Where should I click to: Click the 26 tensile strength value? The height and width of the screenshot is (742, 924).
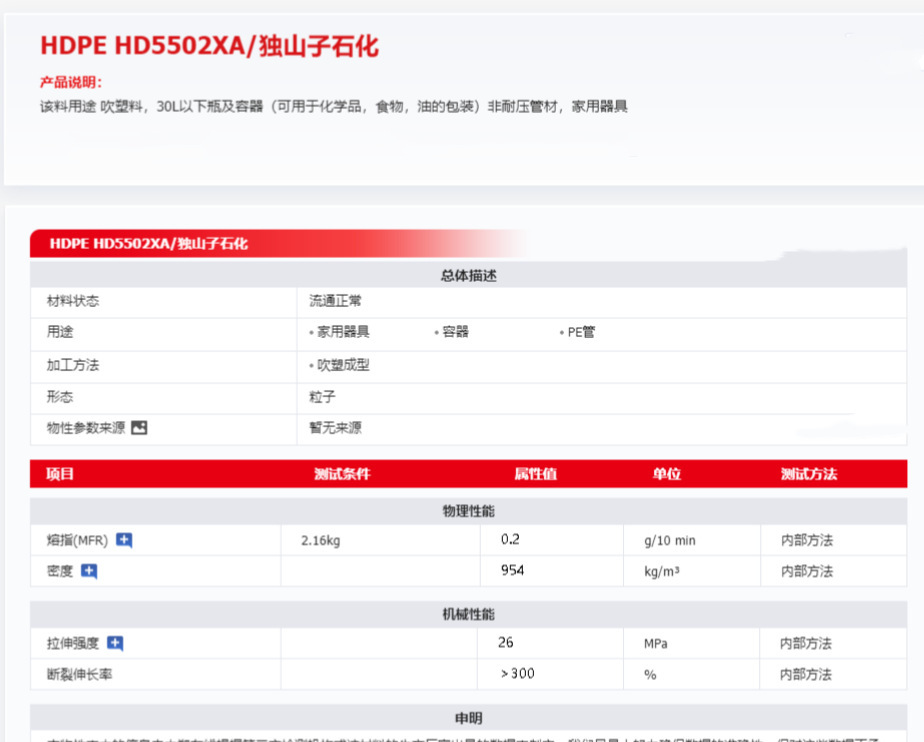506,642
